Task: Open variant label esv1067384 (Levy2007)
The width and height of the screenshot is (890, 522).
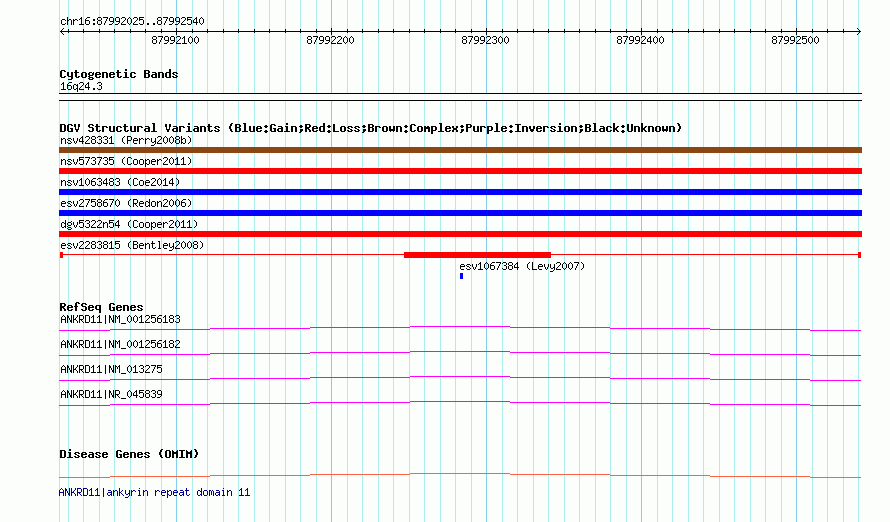Action: pos(522,266)
